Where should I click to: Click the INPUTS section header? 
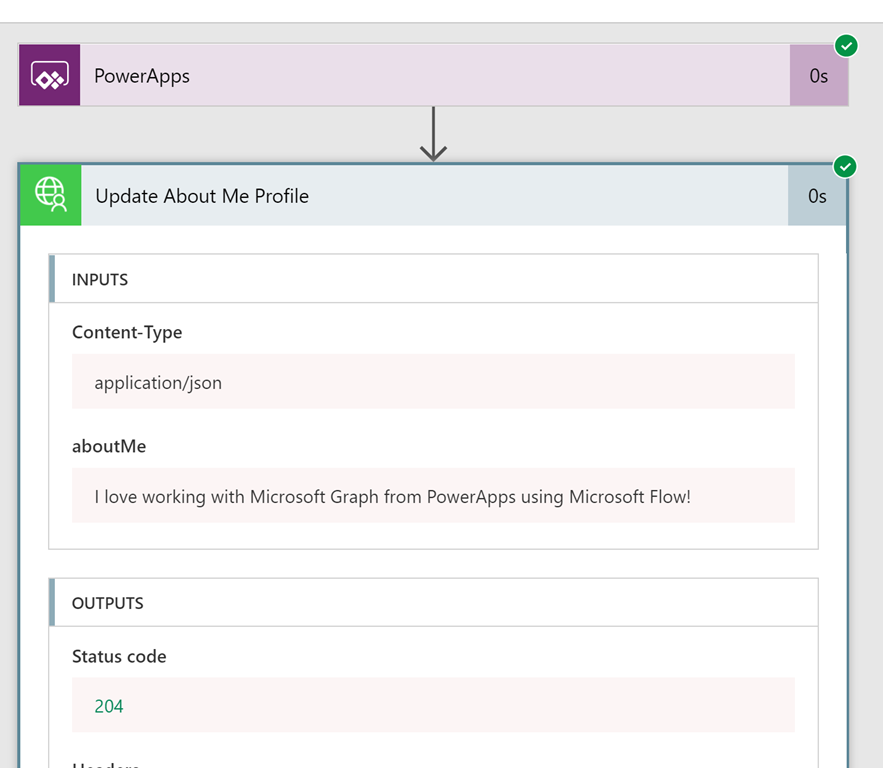(x=434, y=279)
